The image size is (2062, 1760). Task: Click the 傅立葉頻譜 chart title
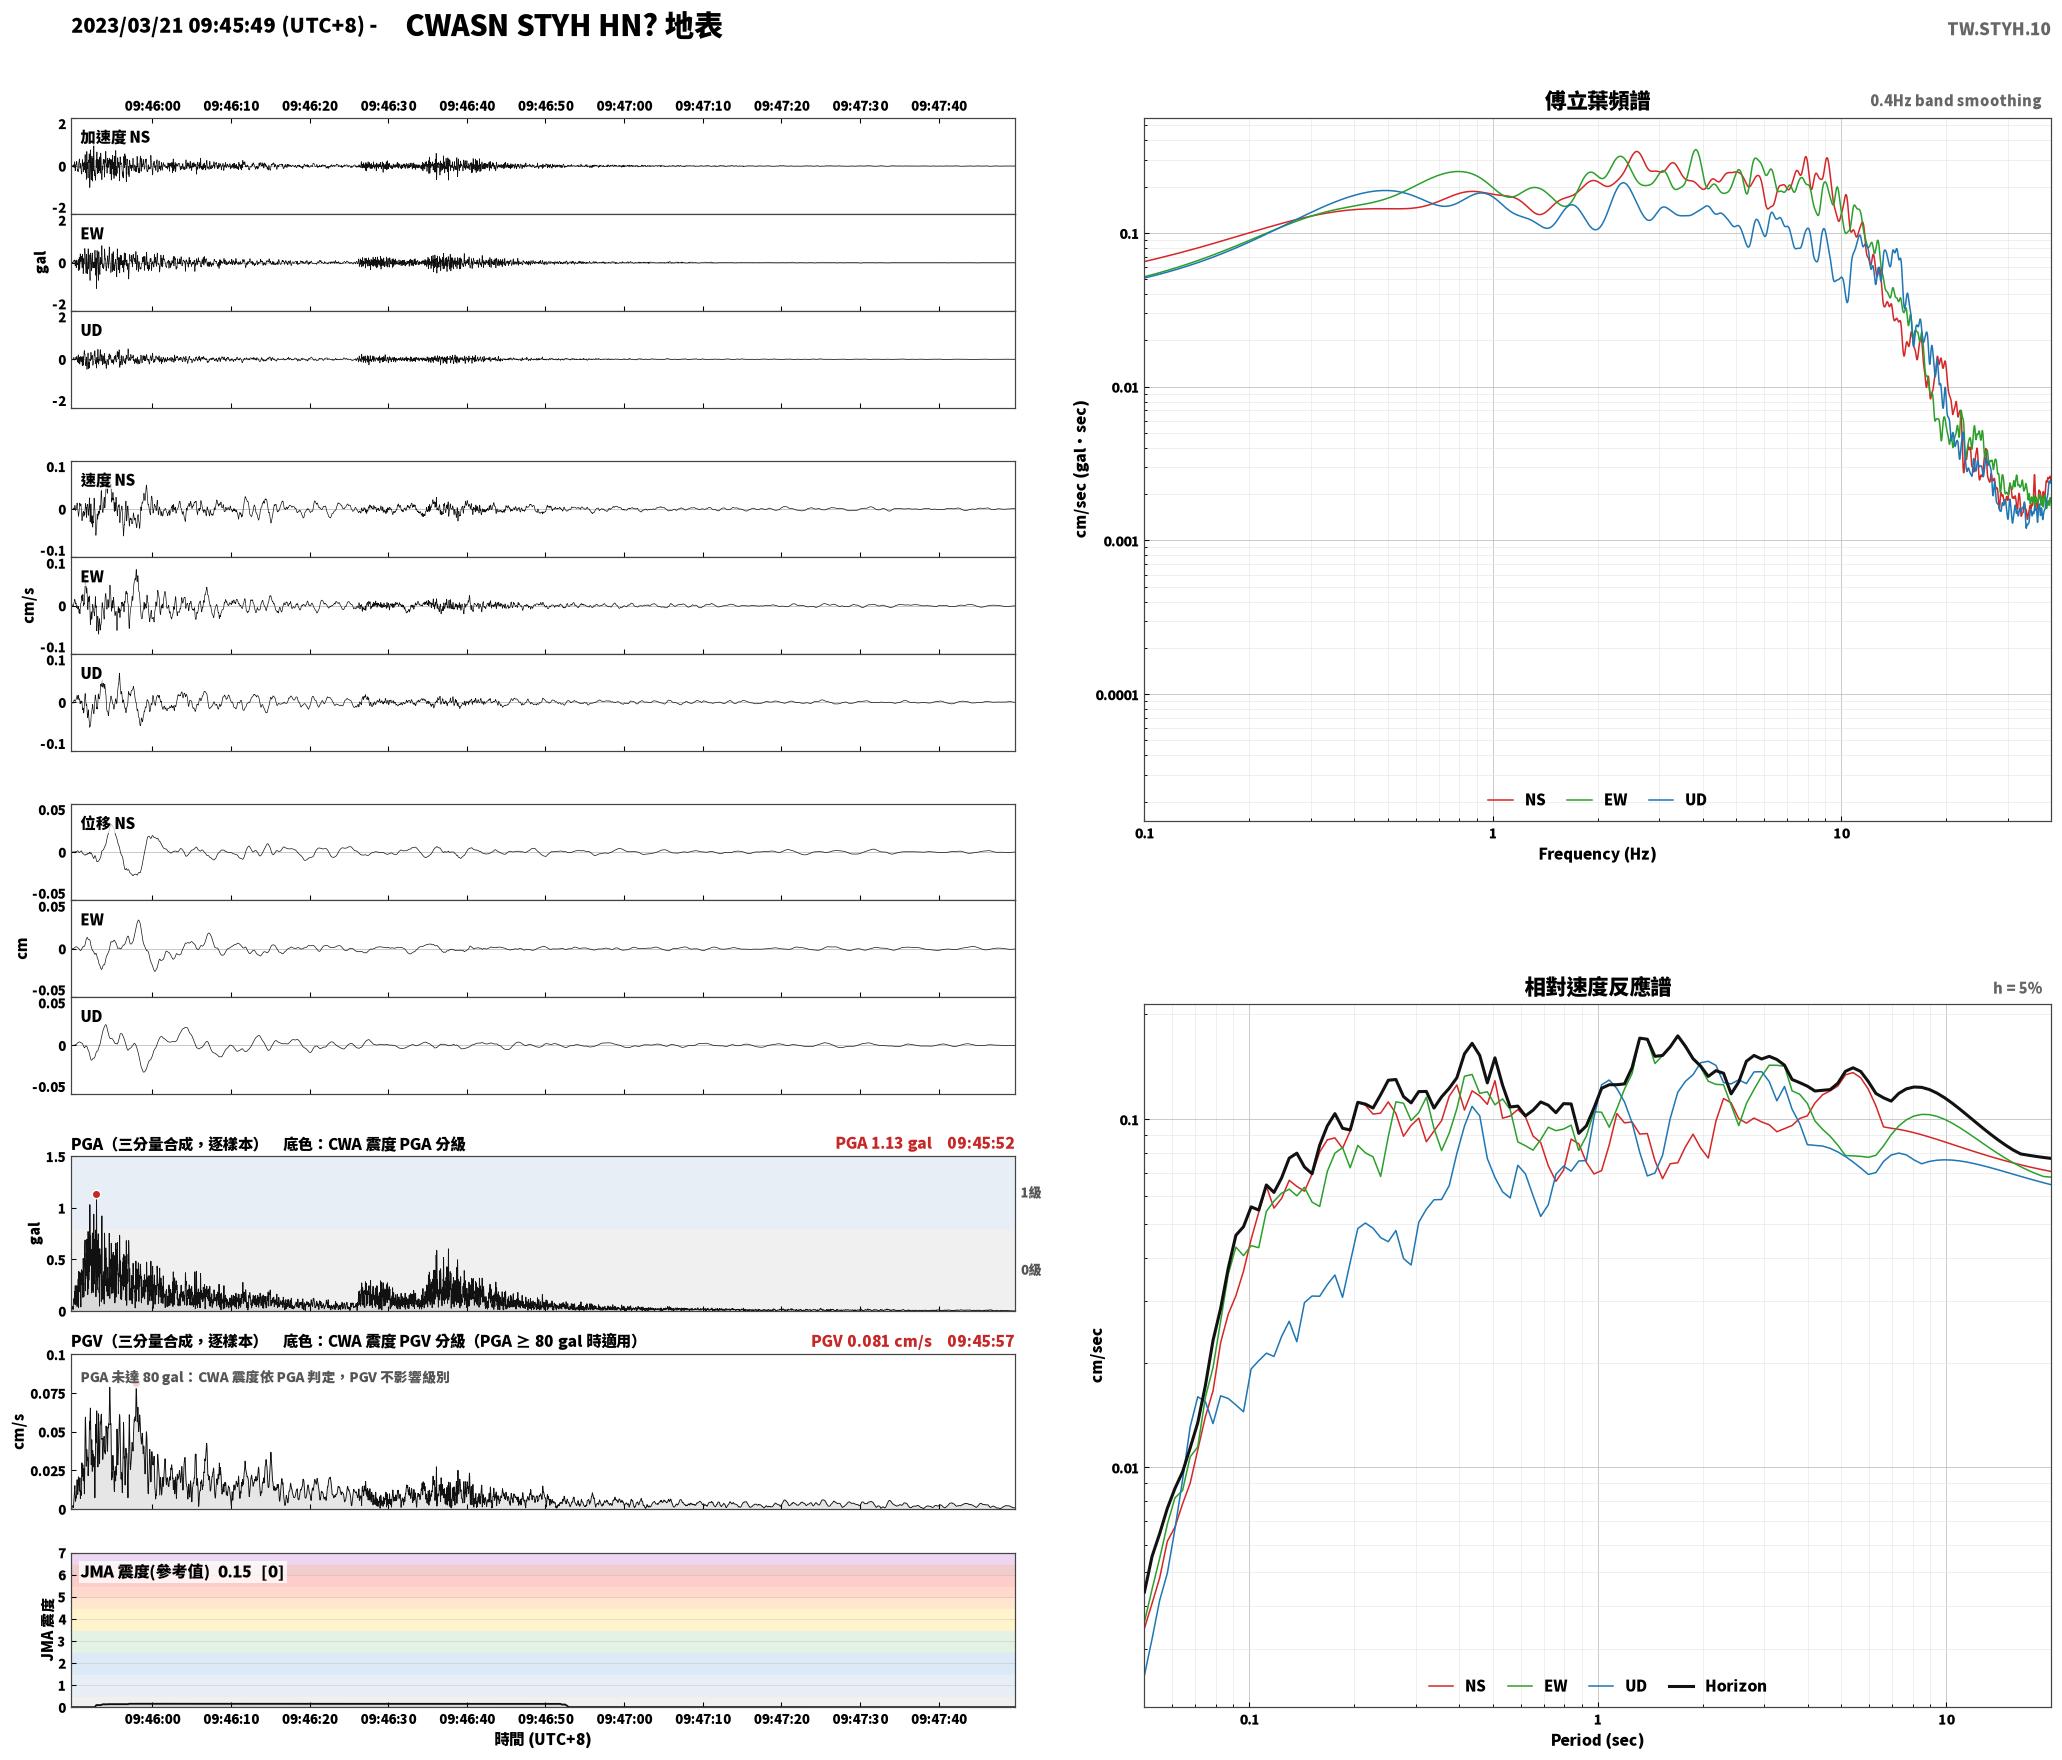(1597, 101)
